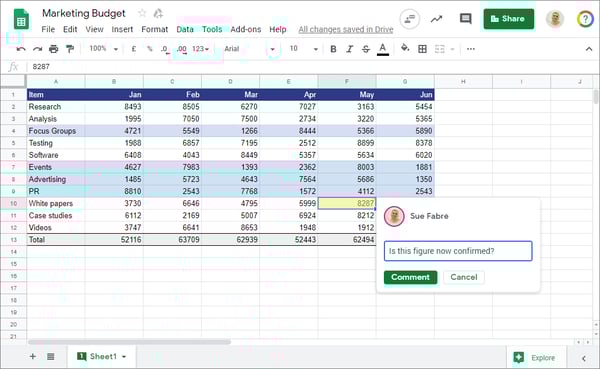600x369 pixels.
Task: Open the Arial font dropdown
Action: (x=249, y=49)
